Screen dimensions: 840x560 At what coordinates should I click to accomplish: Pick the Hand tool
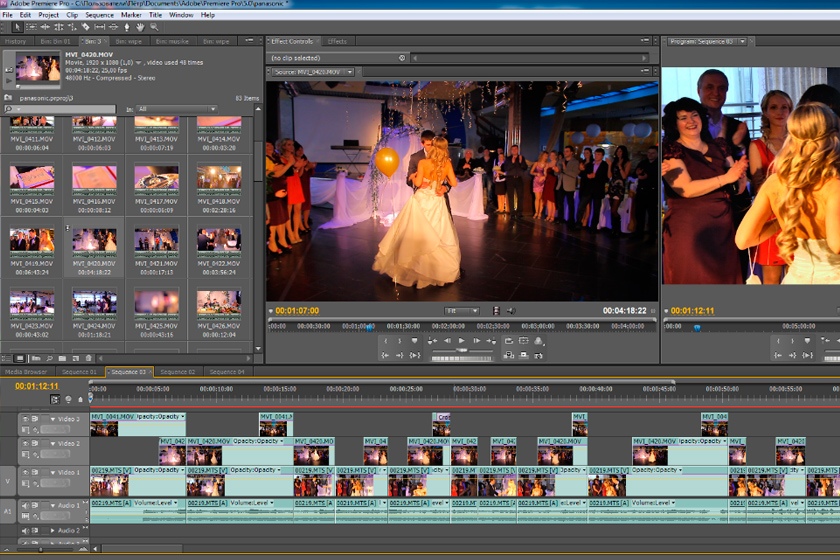[x=140, y=27]
